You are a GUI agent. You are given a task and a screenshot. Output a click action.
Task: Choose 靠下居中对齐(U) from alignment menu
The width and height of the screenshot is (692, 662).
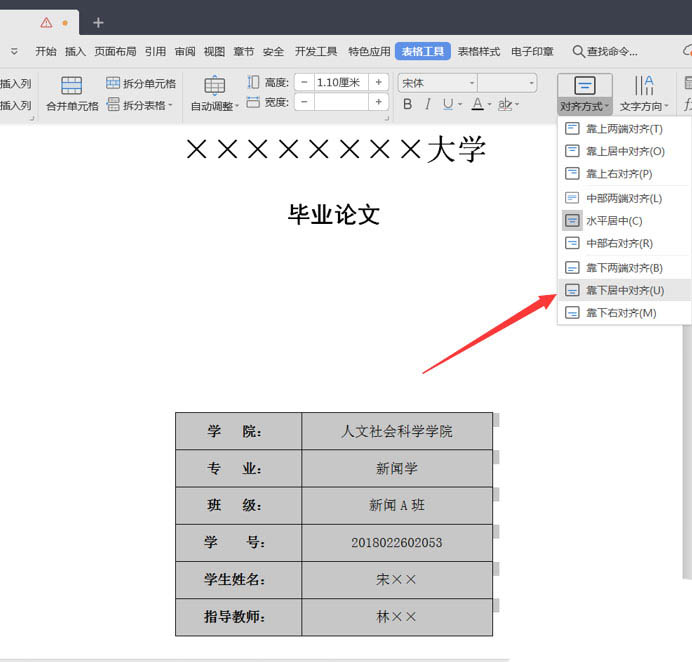[x=624, y=290]
